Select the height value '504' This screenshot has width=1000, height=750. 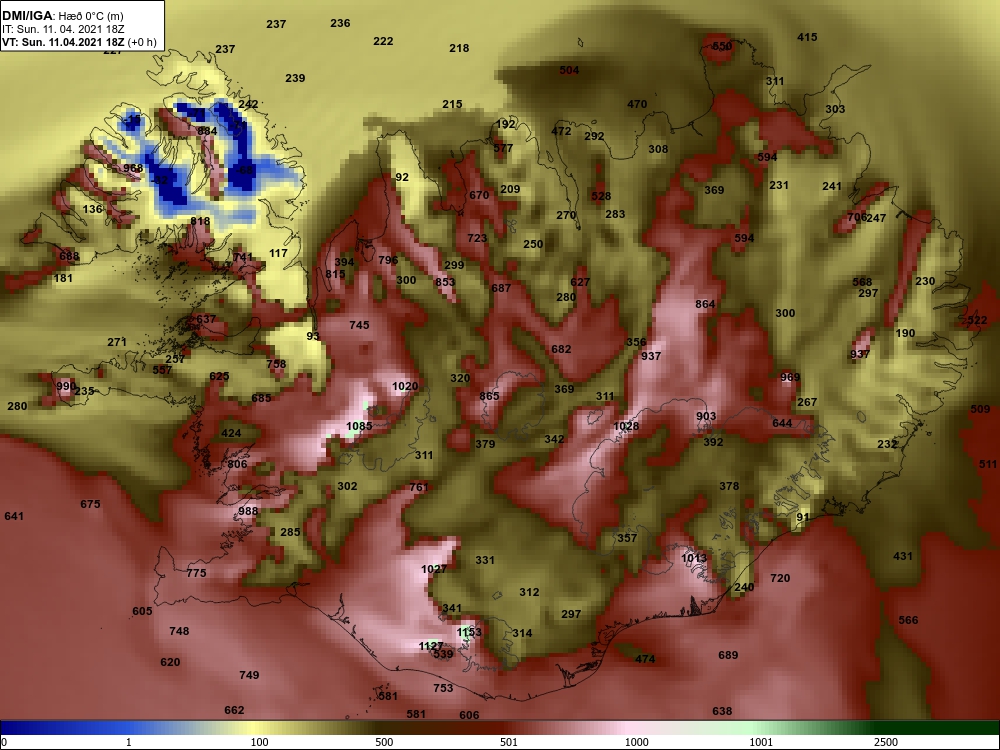(569, 70)
